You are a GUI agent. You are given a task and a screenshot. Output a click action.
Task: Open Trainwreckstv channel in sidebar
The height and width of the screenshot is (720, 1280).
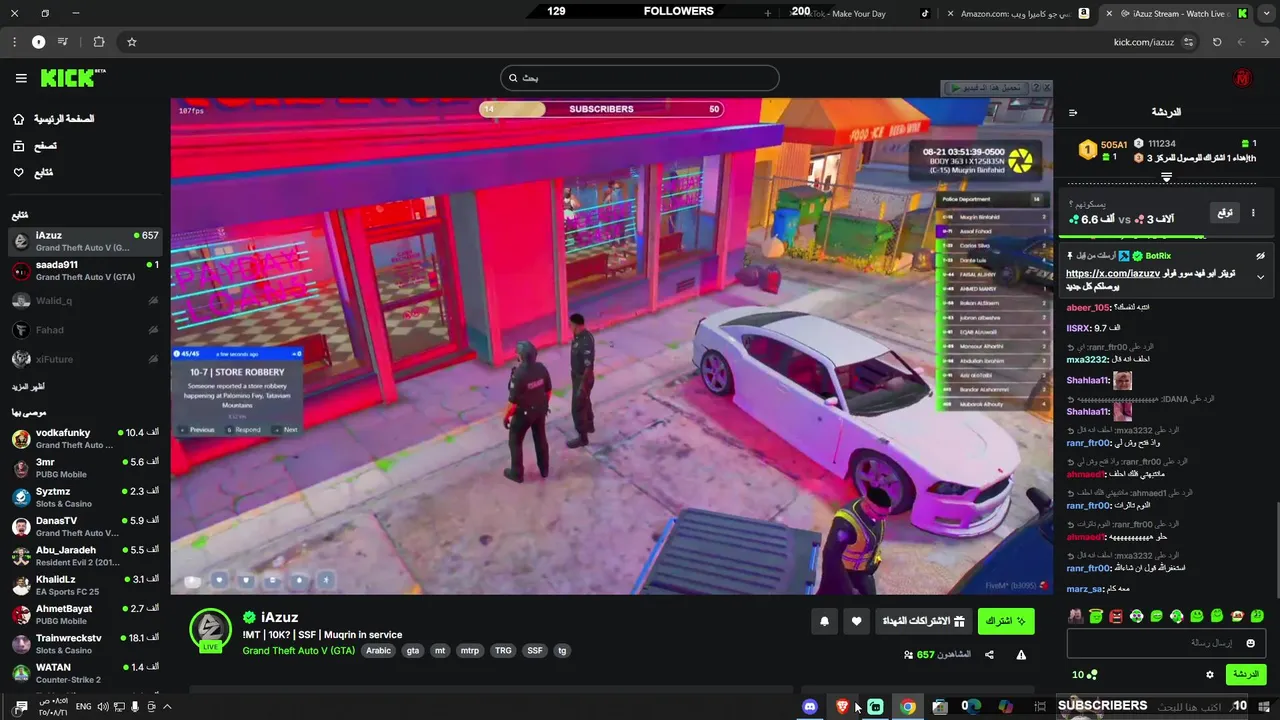(x=85, y=644)
